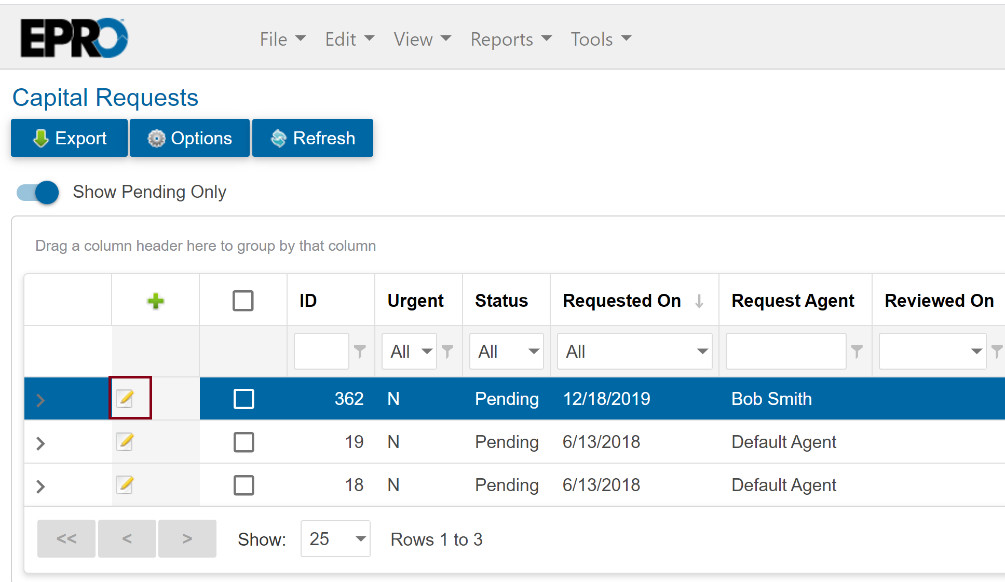Click the ID filter text field
The height and width of the screenshot is (582, 1005).
pyautogui.click(x=321, y=352)
